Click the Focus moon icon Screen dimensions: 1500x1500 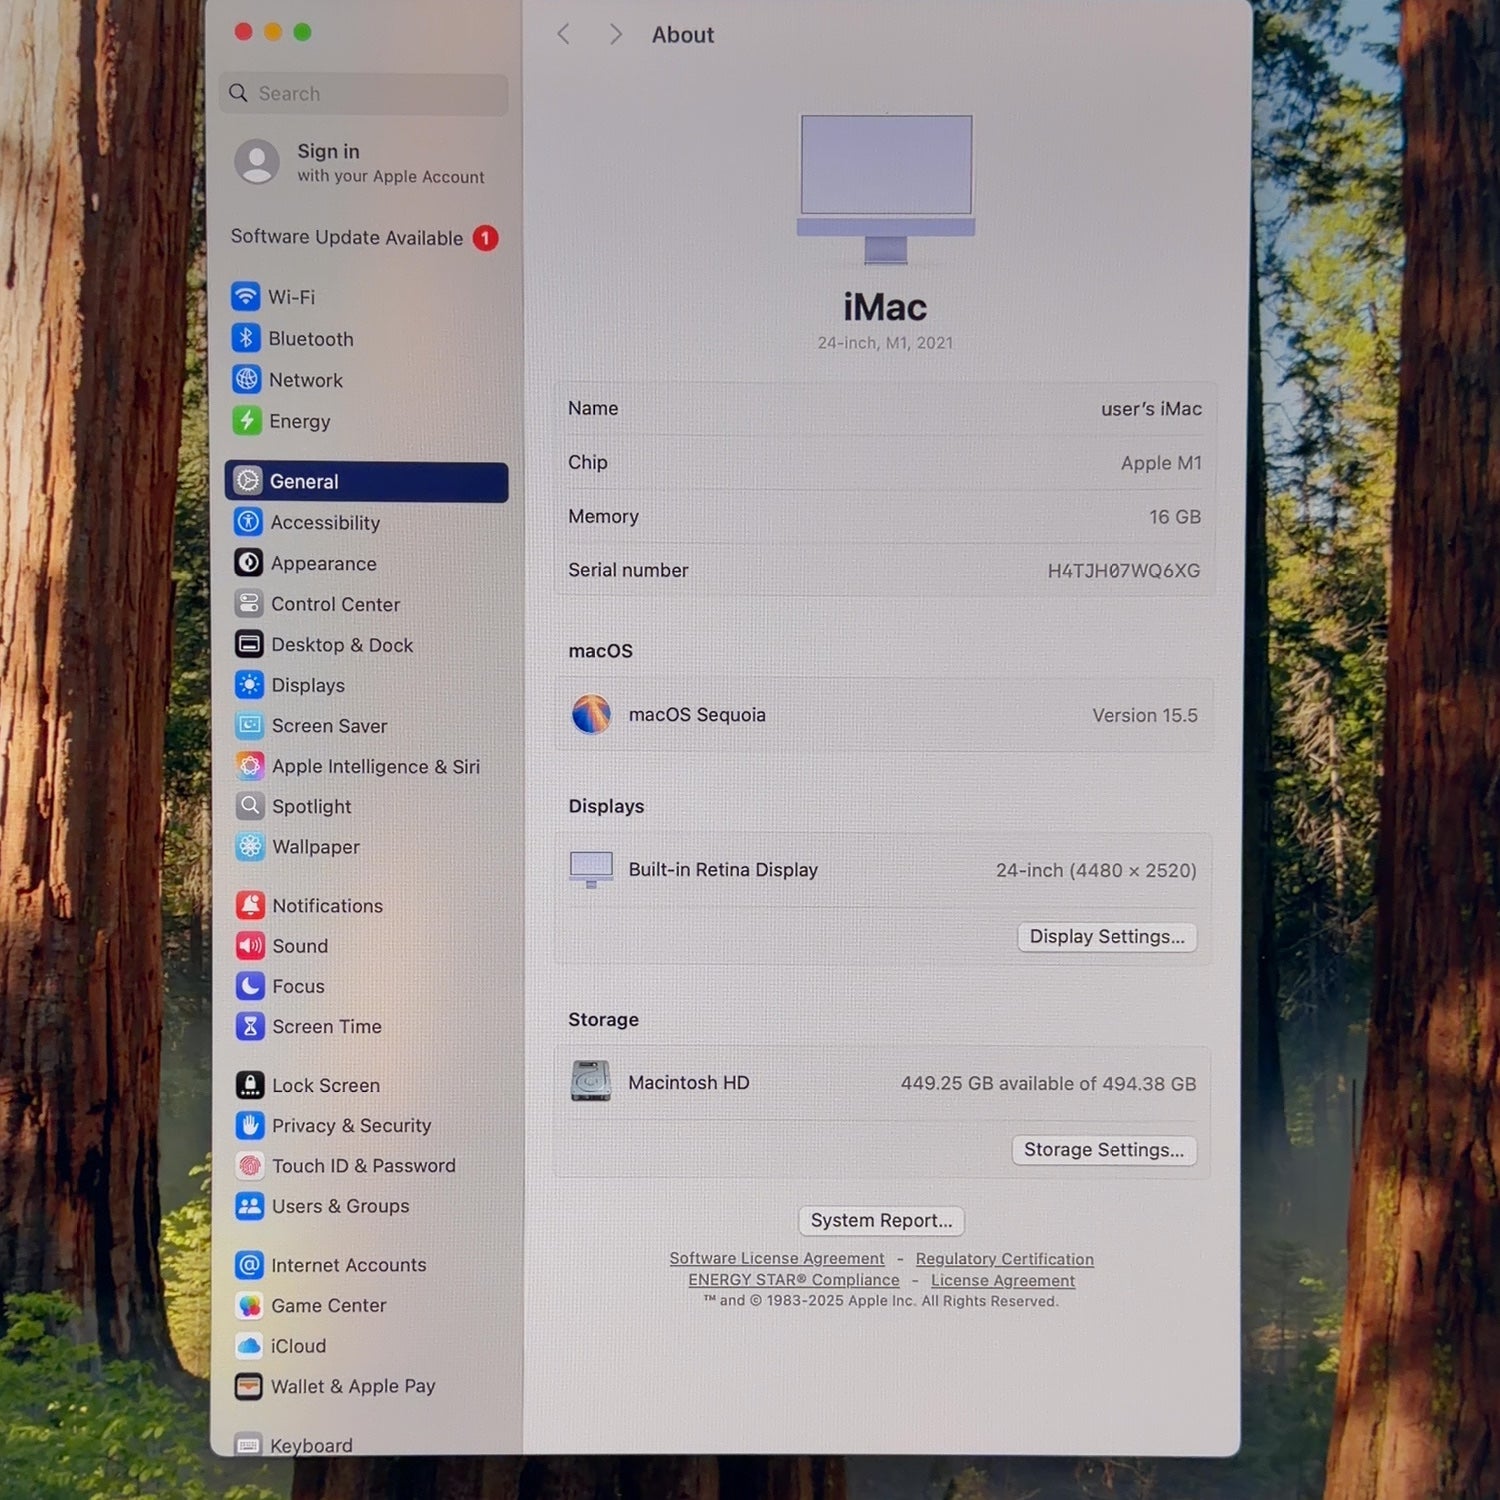click(250, 986)
